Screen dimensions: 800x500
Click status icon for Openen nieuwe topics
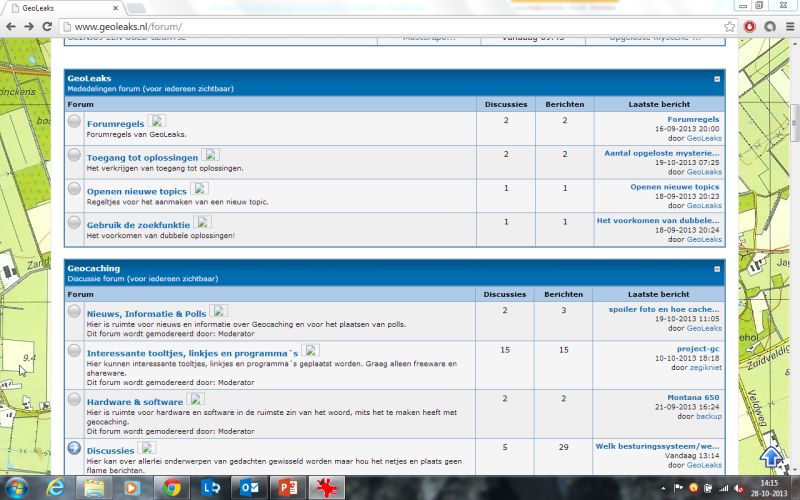[x=74, y=188]
